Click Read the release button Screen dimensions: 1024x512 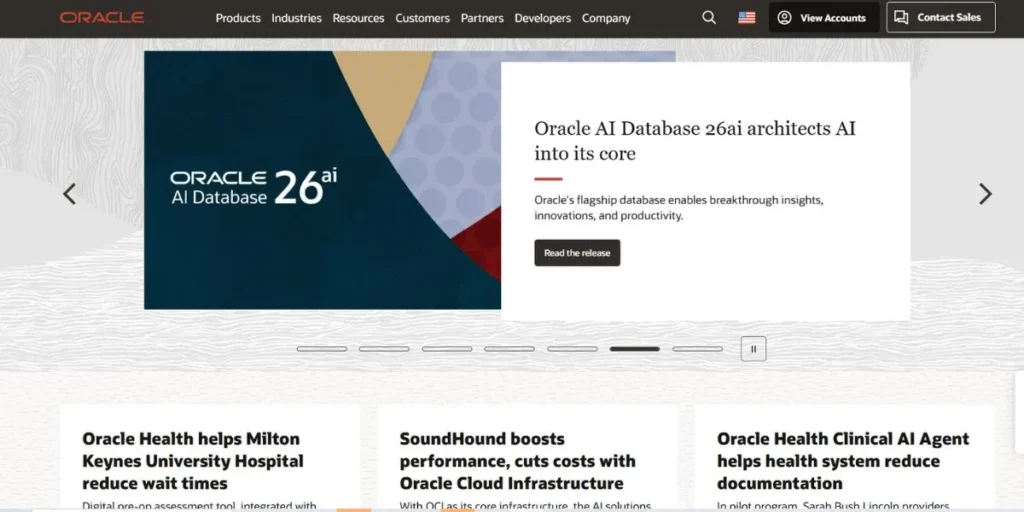(577, 253)
